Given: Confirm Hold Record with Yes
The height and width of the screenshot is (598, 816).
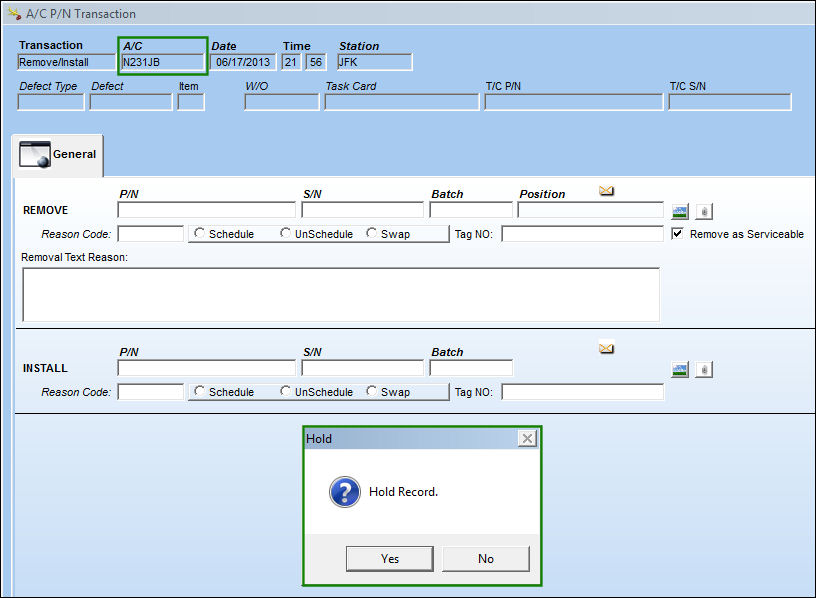Looking at the screenshot, I should click(390, 558).
